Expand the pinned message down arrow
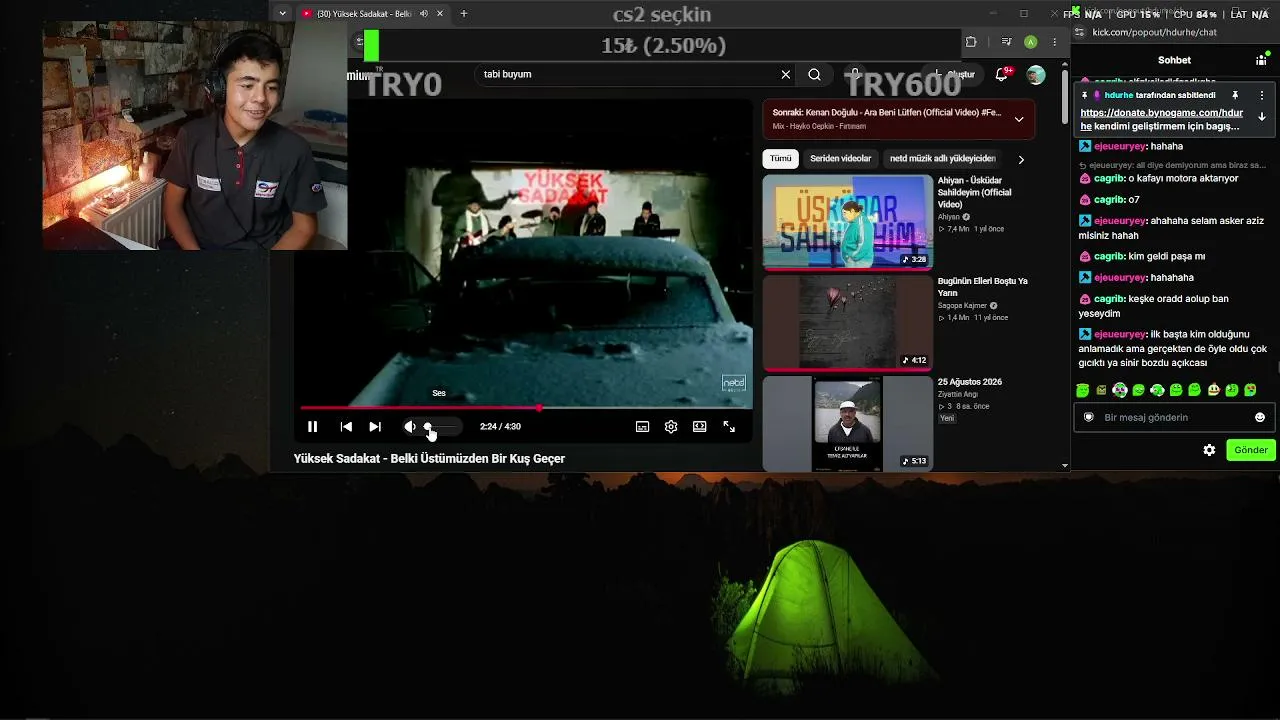Viewport: 1280px width, 720px height. [1262, 116]
